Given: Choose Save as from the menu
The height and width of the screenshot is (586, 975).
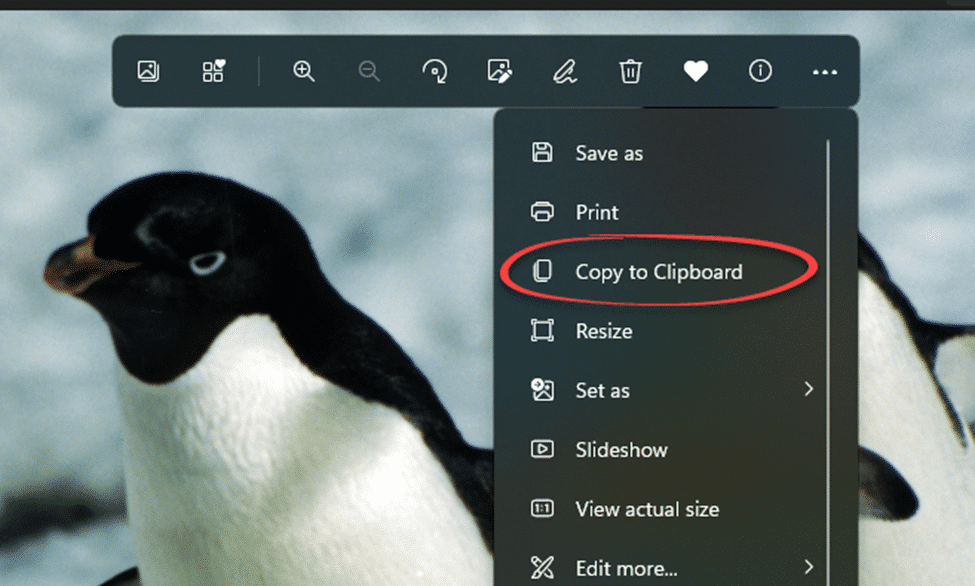Looking at the screenshot, I should 608,153.
